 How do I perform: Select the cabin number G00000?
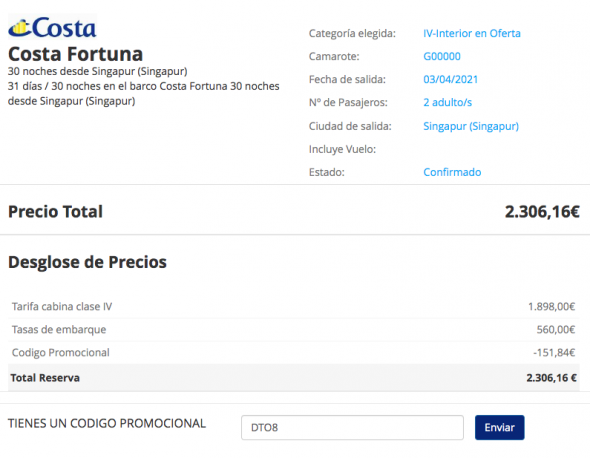click(x=442, y=56)
